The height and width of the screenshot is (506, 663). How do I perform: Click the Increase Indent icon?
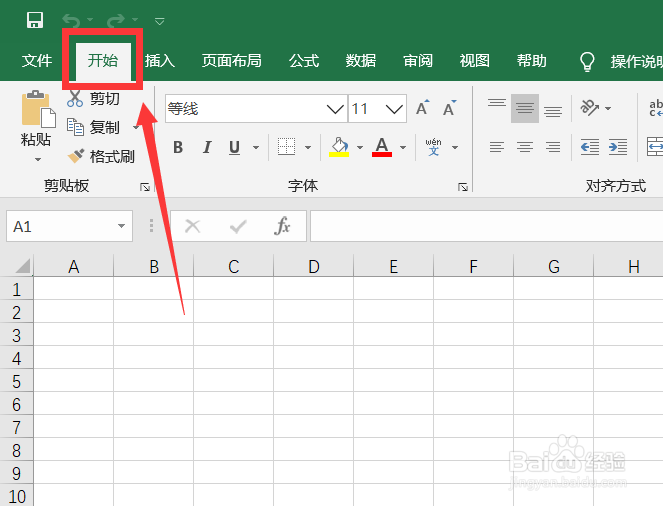click(x=618, y=147)
